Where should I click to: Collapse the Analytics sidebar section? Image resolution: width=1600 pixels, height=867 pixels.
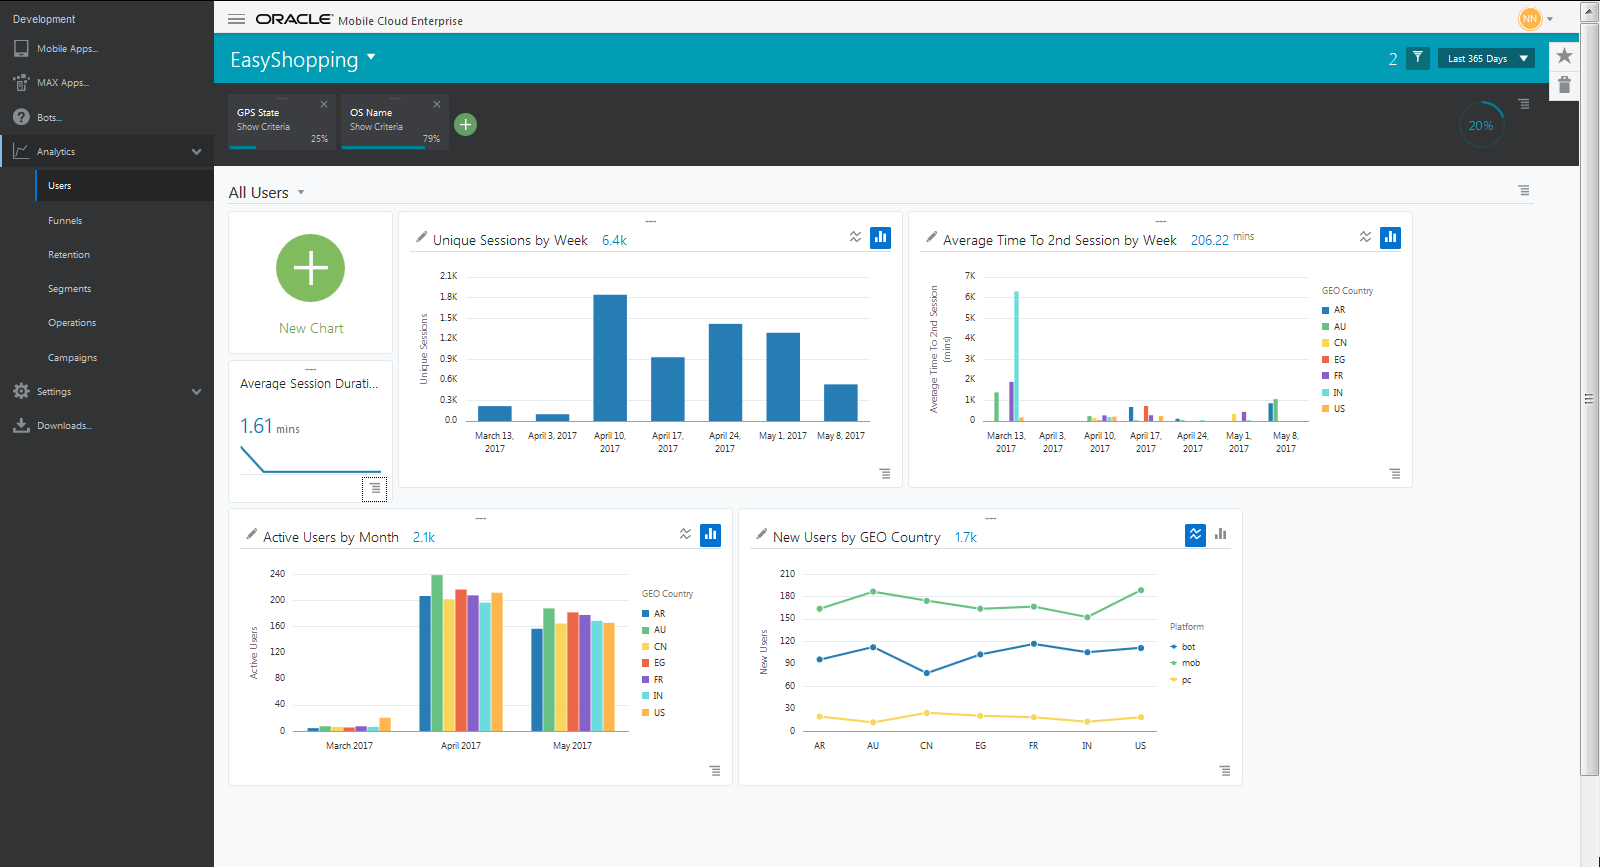click(196, 152)
